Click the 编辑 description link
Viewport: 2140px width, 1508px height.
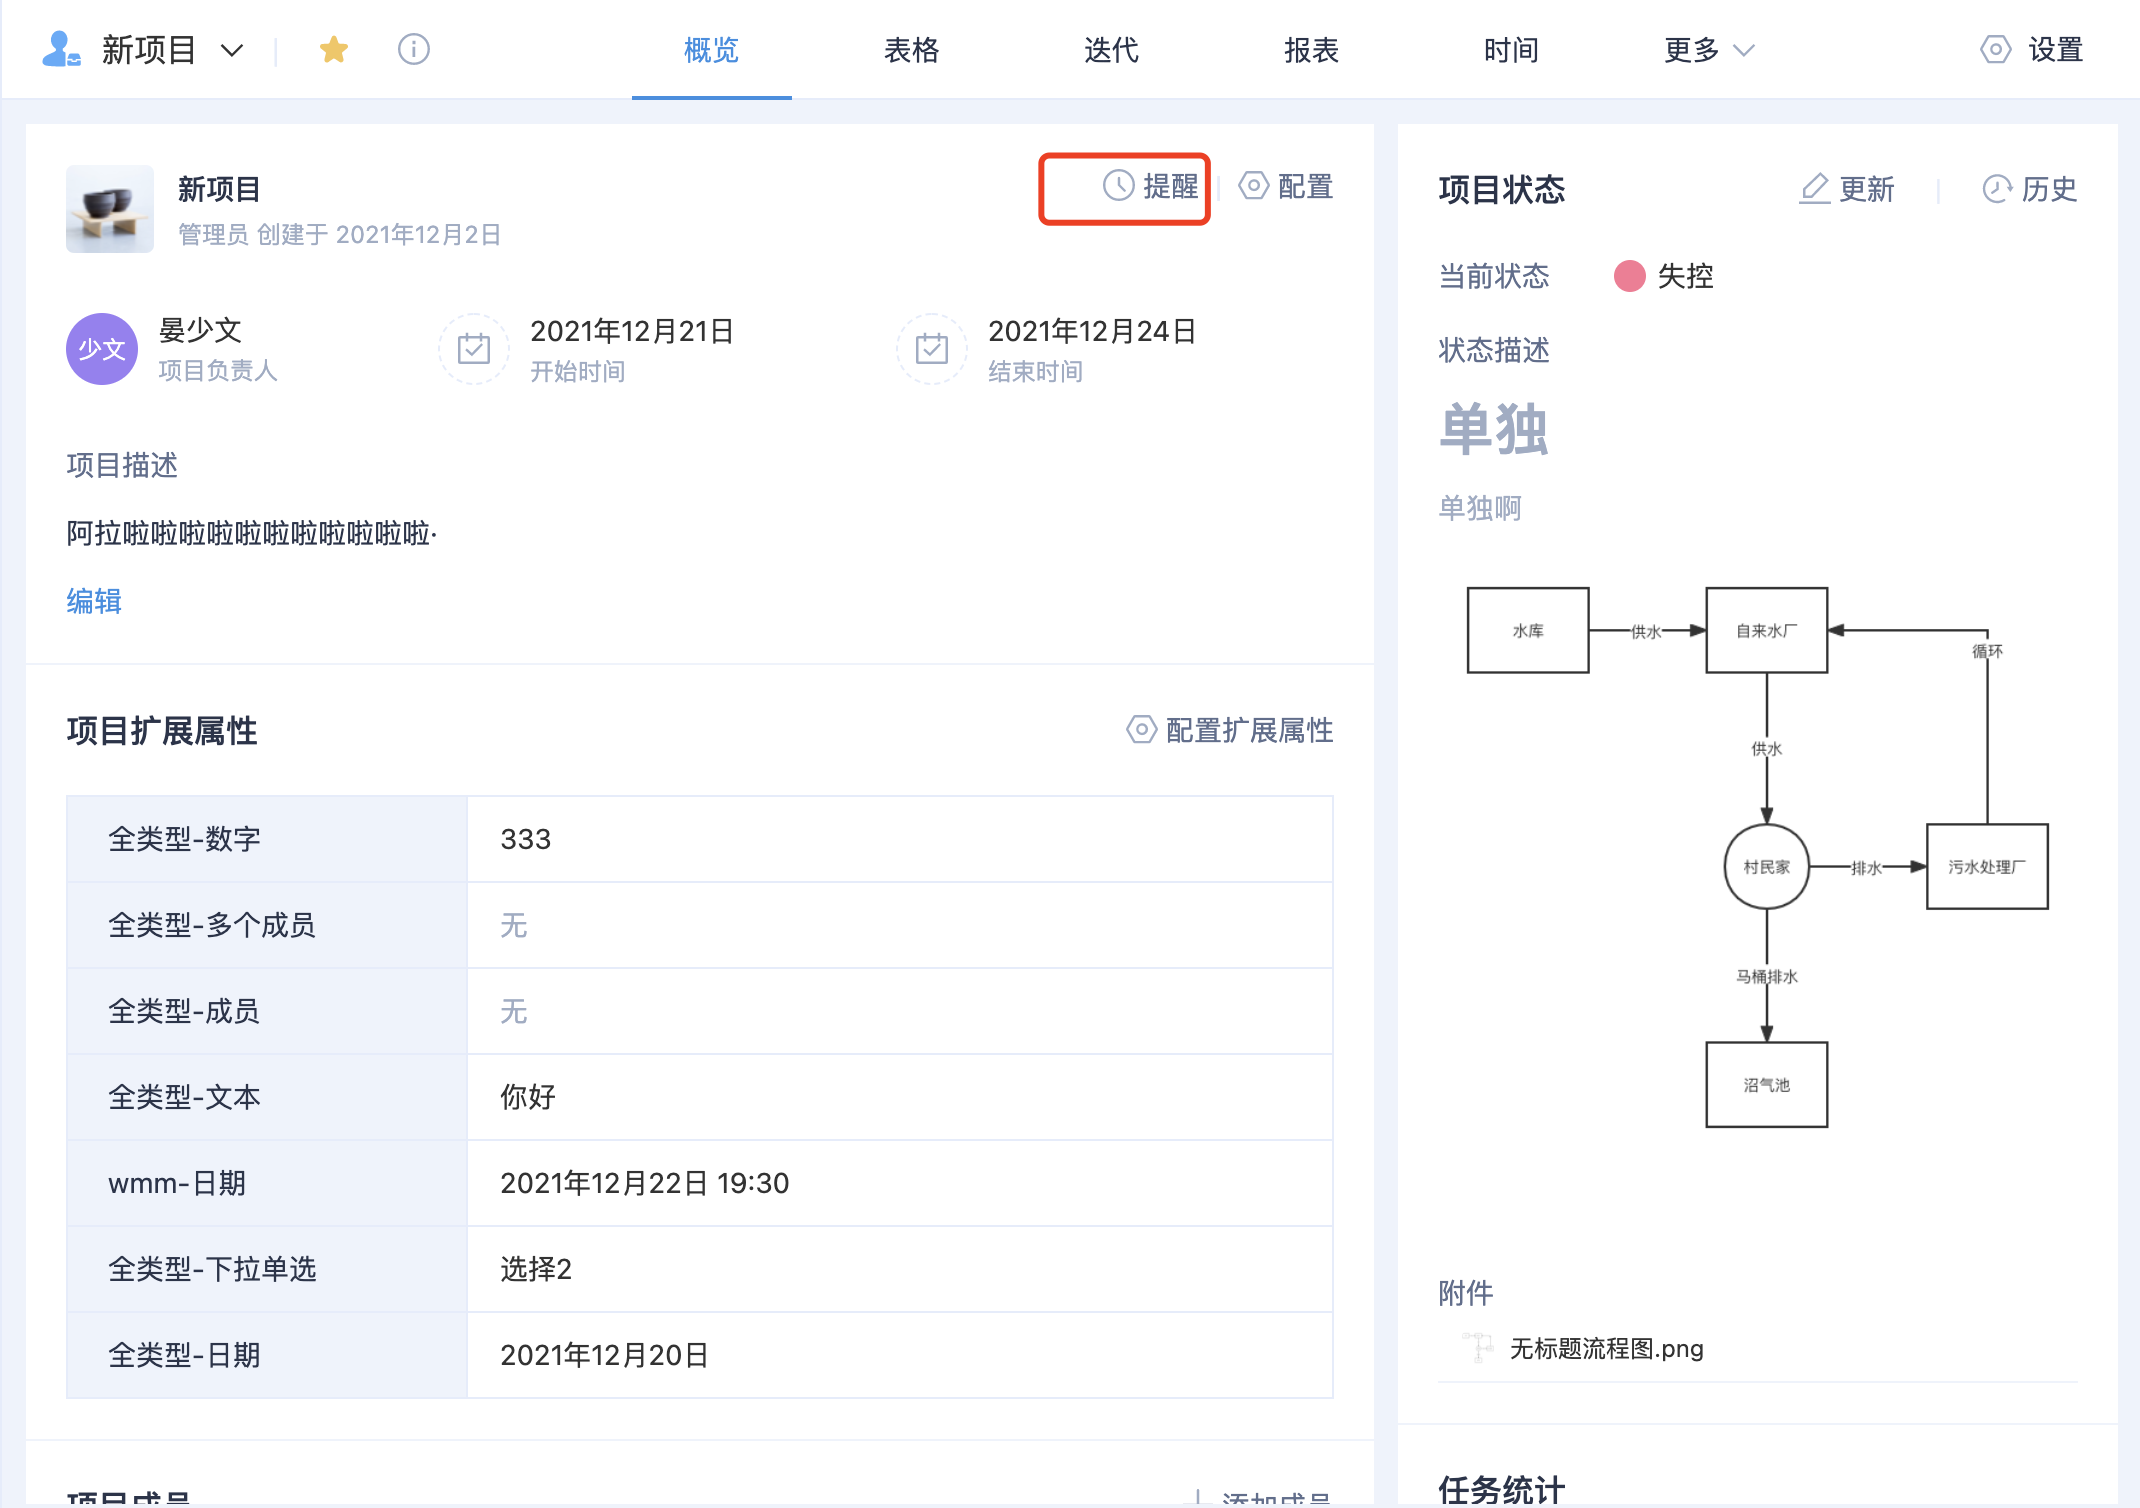[x=94, y=601]
